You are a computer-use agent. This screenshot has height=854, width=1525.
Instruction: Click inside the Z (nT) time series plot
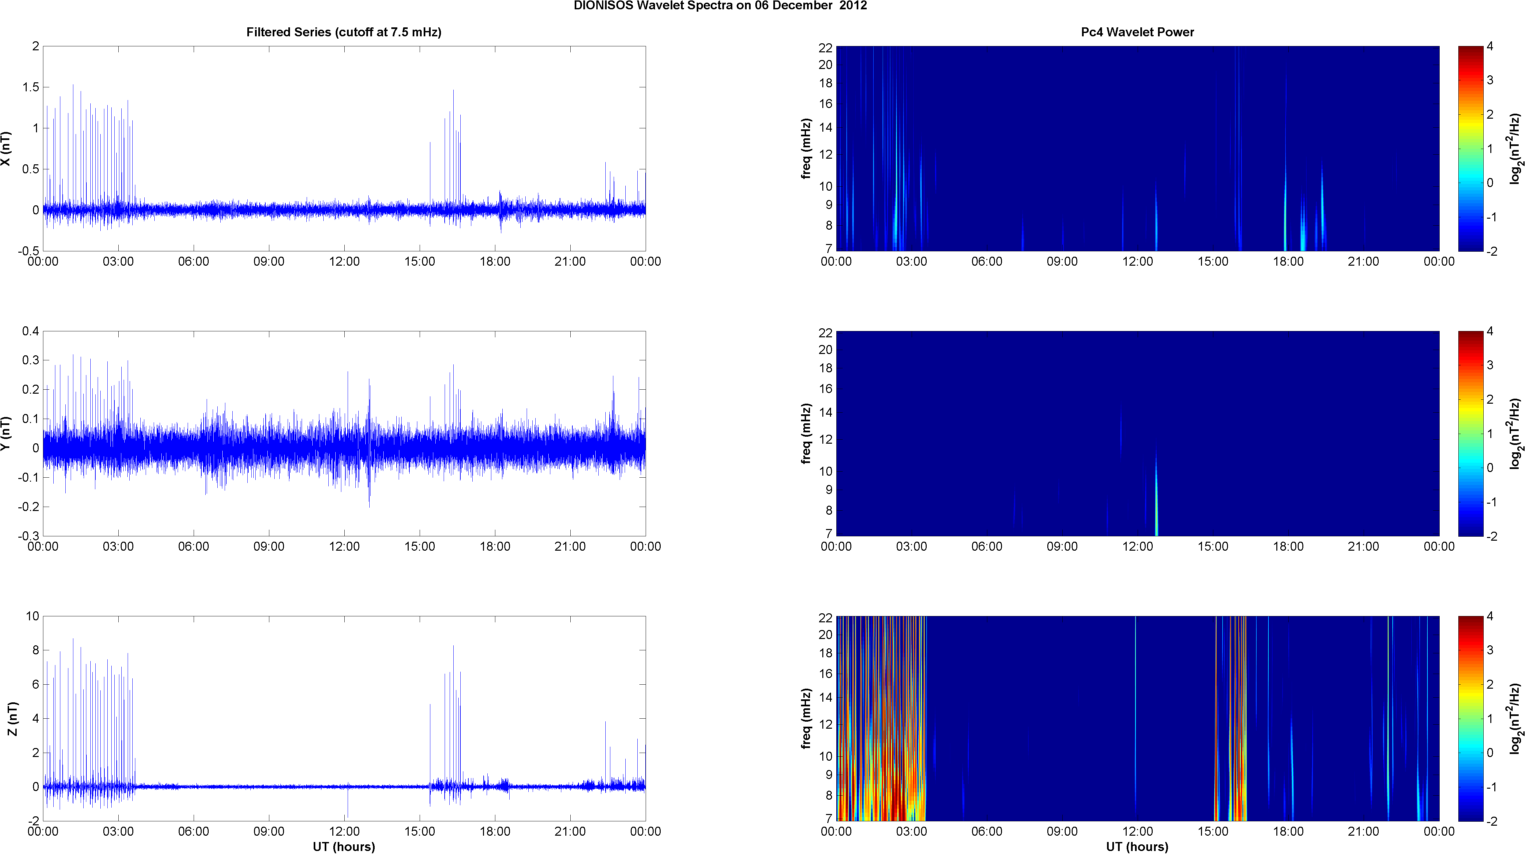(343, 718)
